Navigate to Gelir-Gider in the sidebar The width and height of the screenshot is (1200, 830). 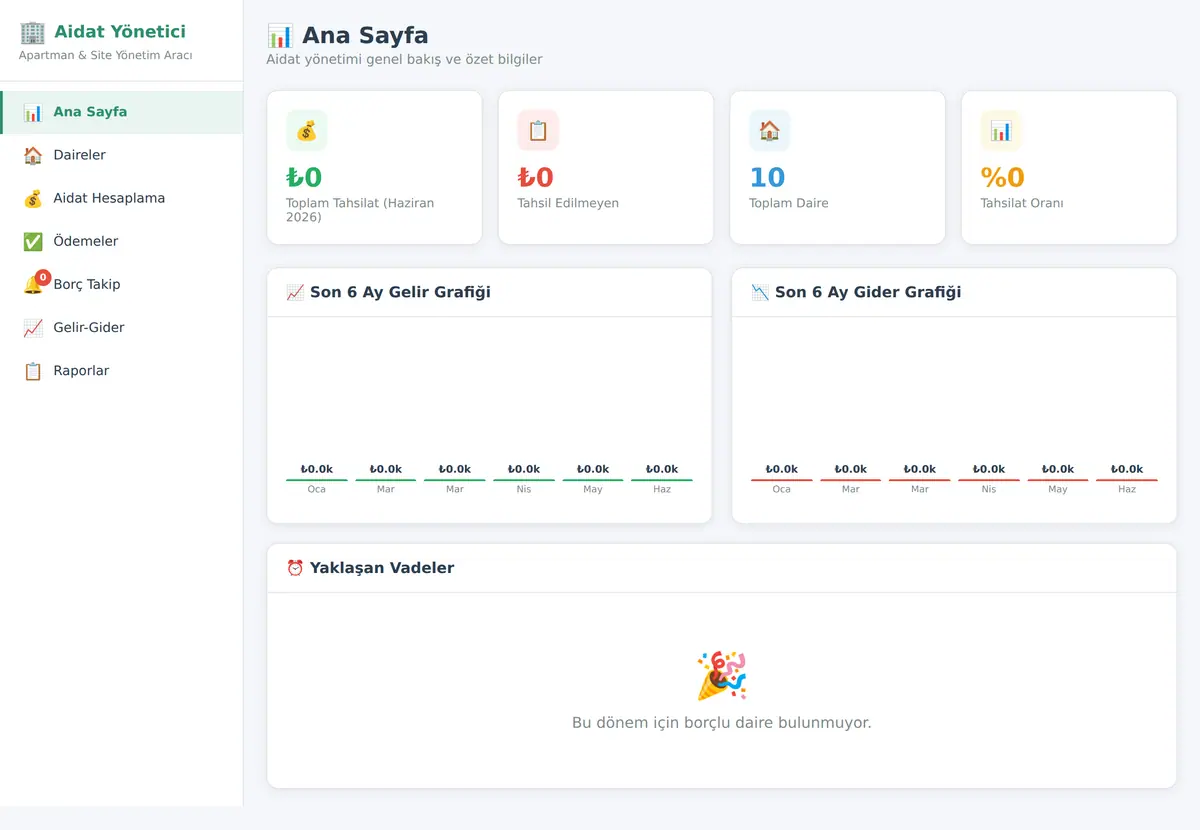121,327
